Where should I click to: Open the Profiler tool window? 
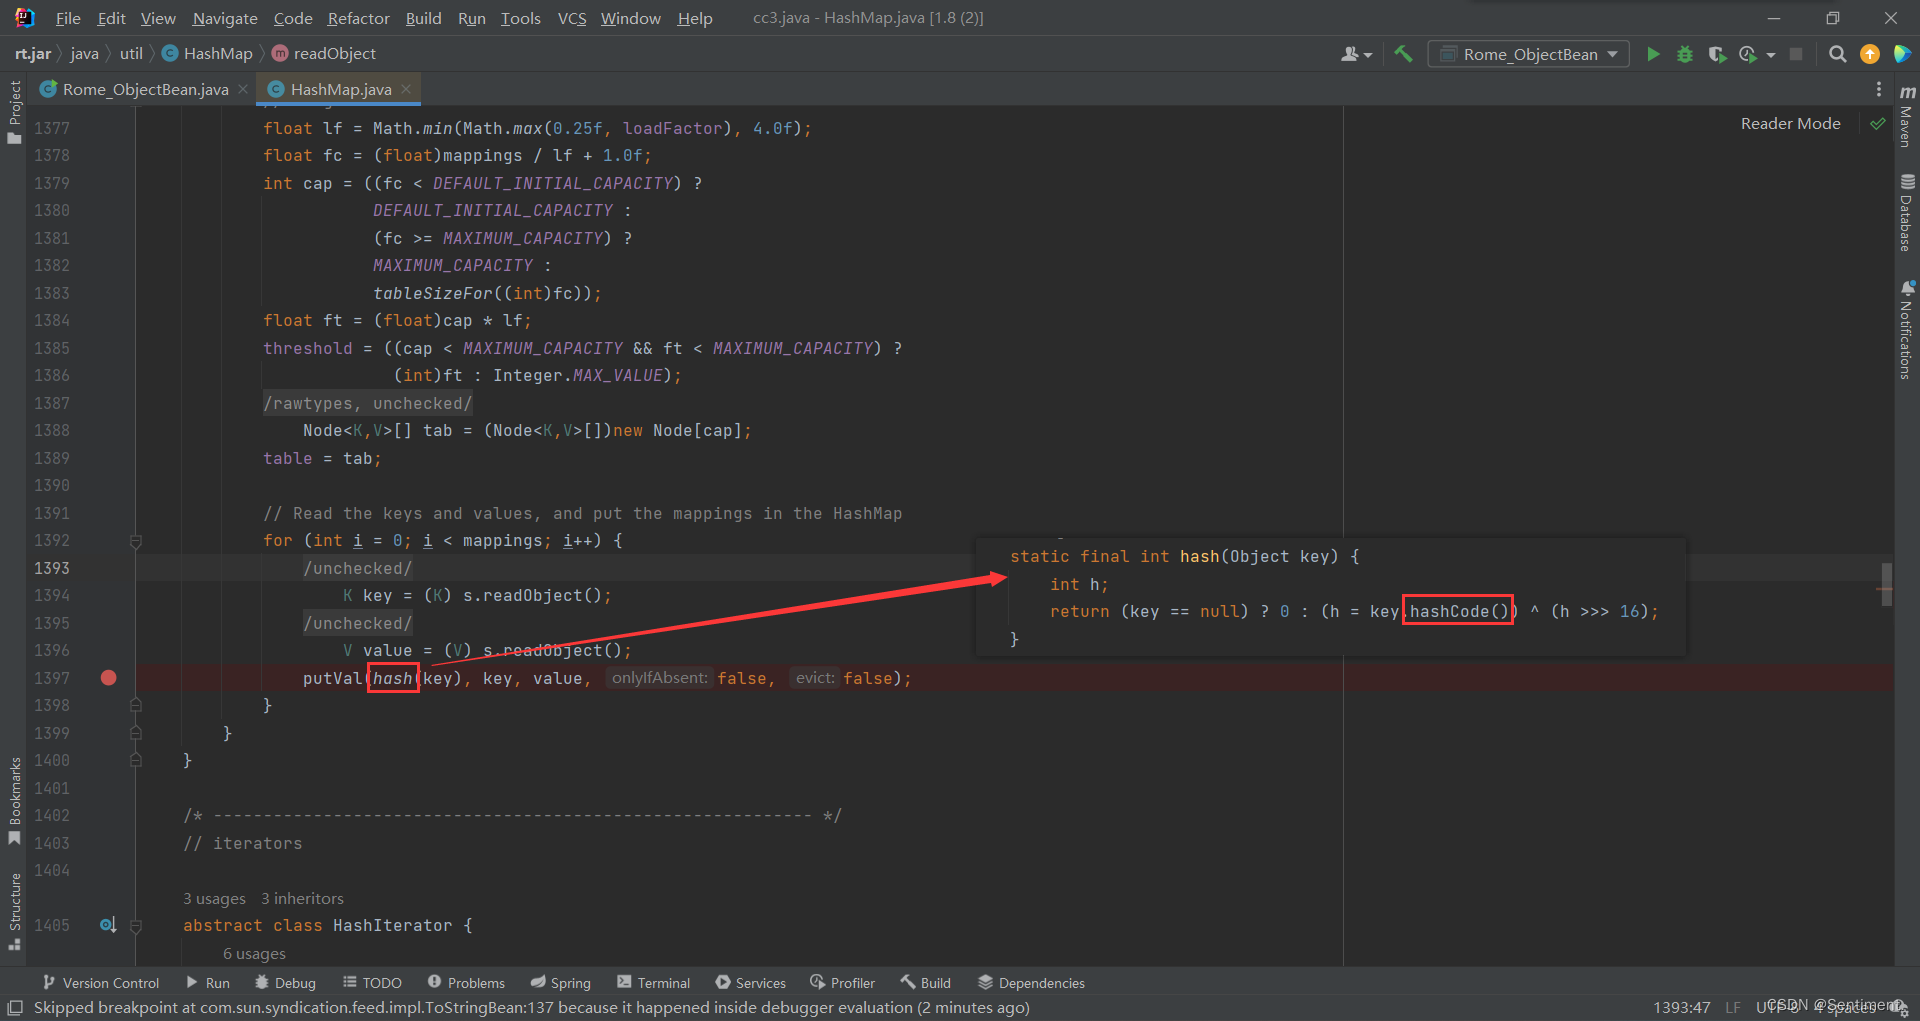click(x=842, y=983)
